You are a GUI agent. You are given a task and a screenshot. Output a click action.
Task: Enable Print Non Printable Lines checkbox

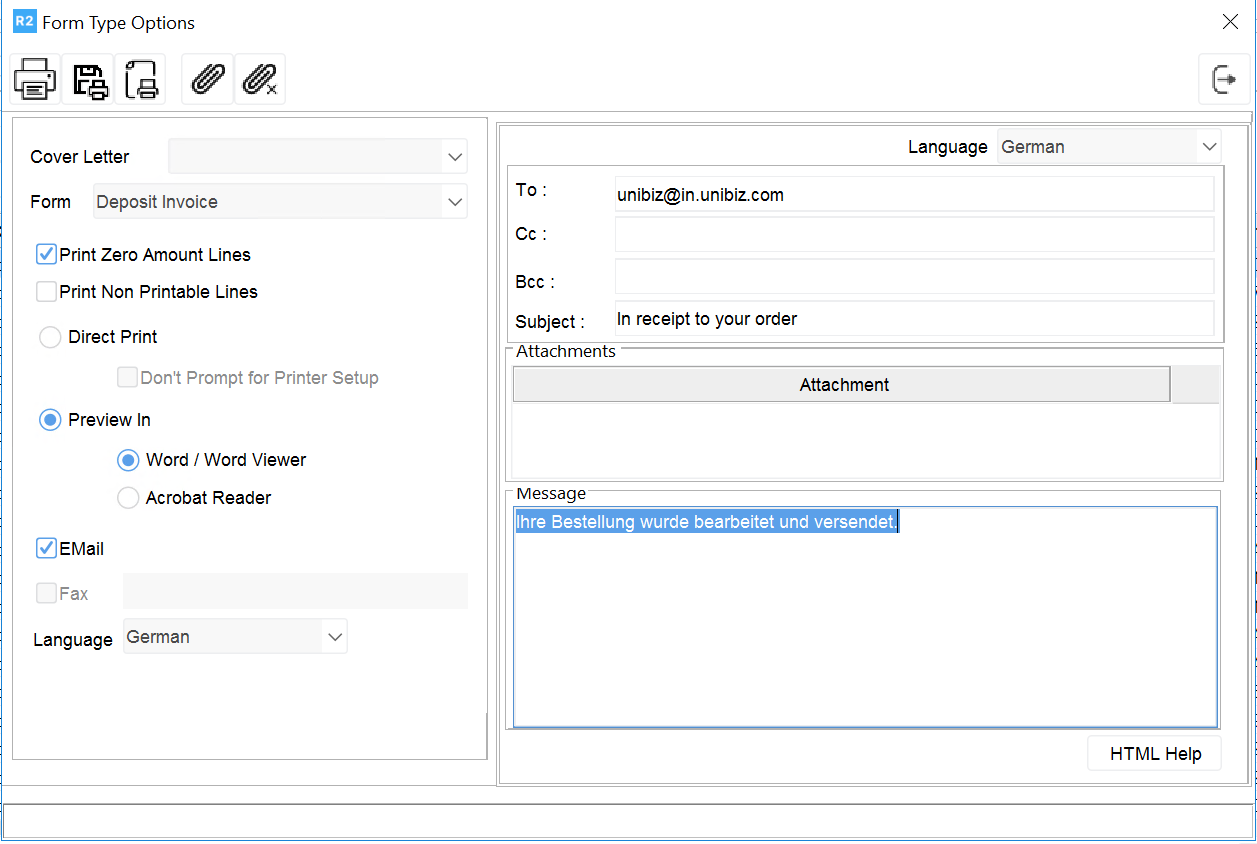[46, 292]
